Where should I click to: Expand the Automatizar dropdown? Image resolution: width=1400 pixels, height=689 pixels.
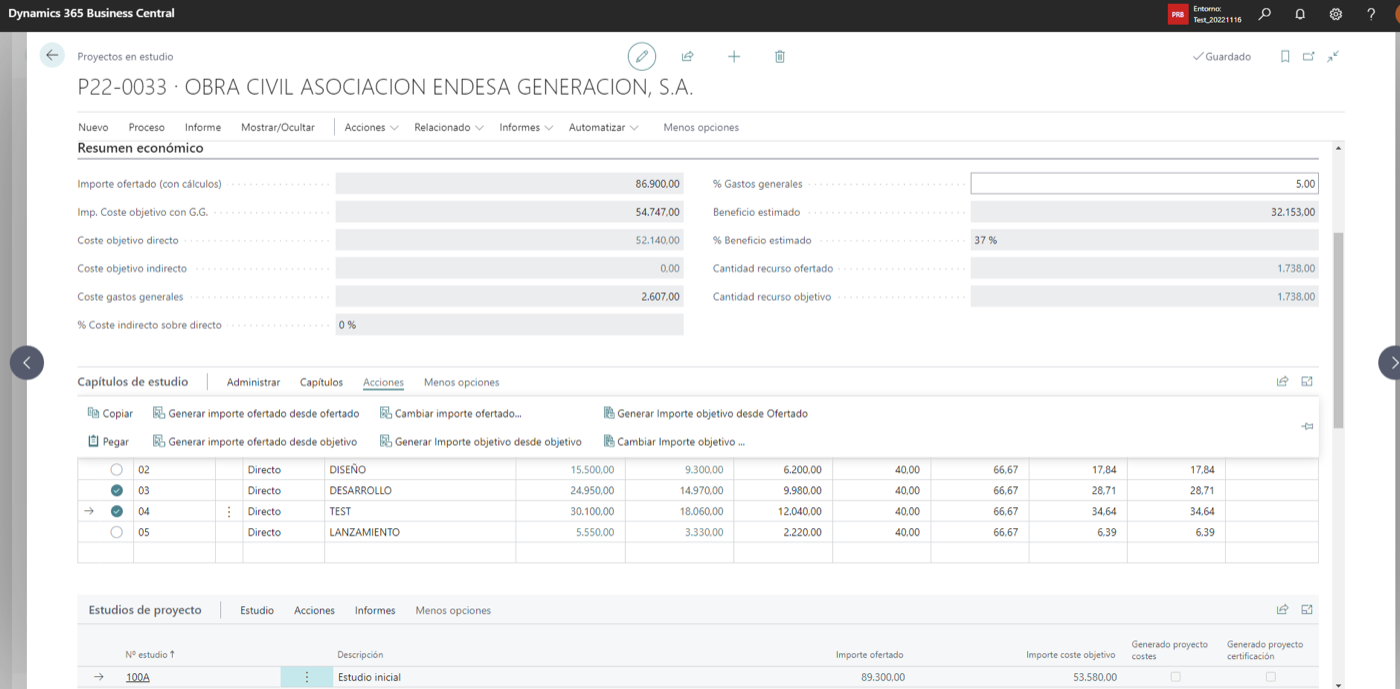coord(604,127)
